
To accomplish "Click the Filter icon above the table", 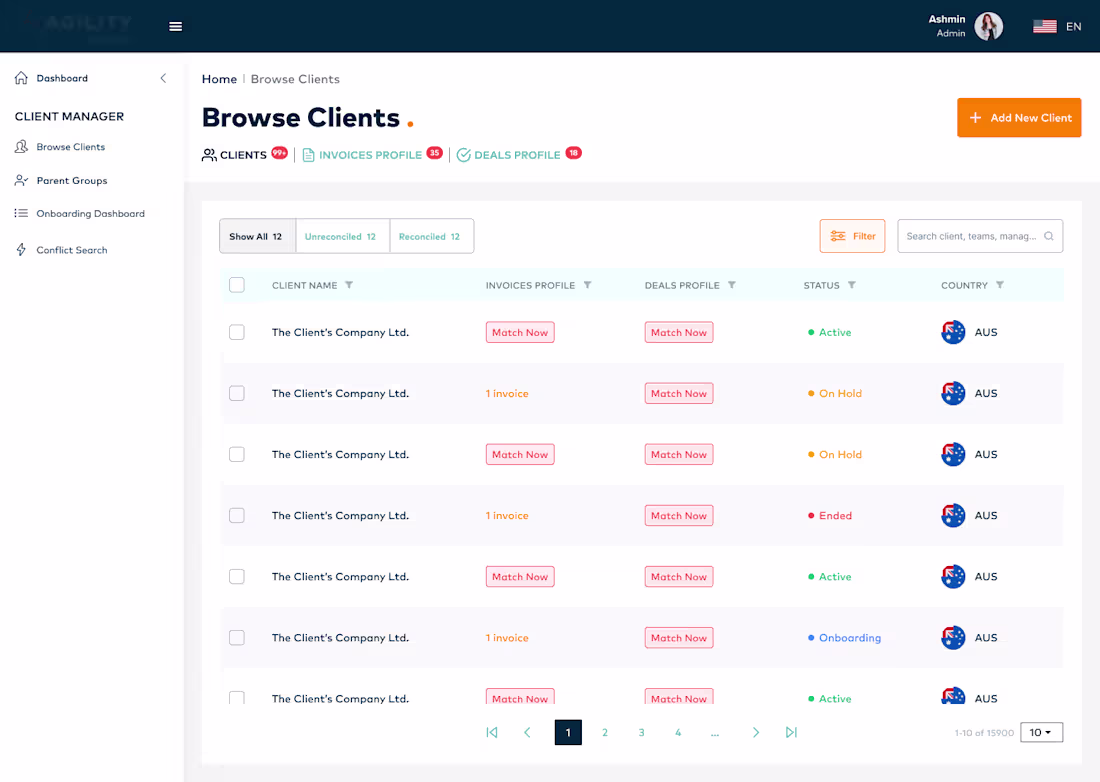I will (838, 235).
